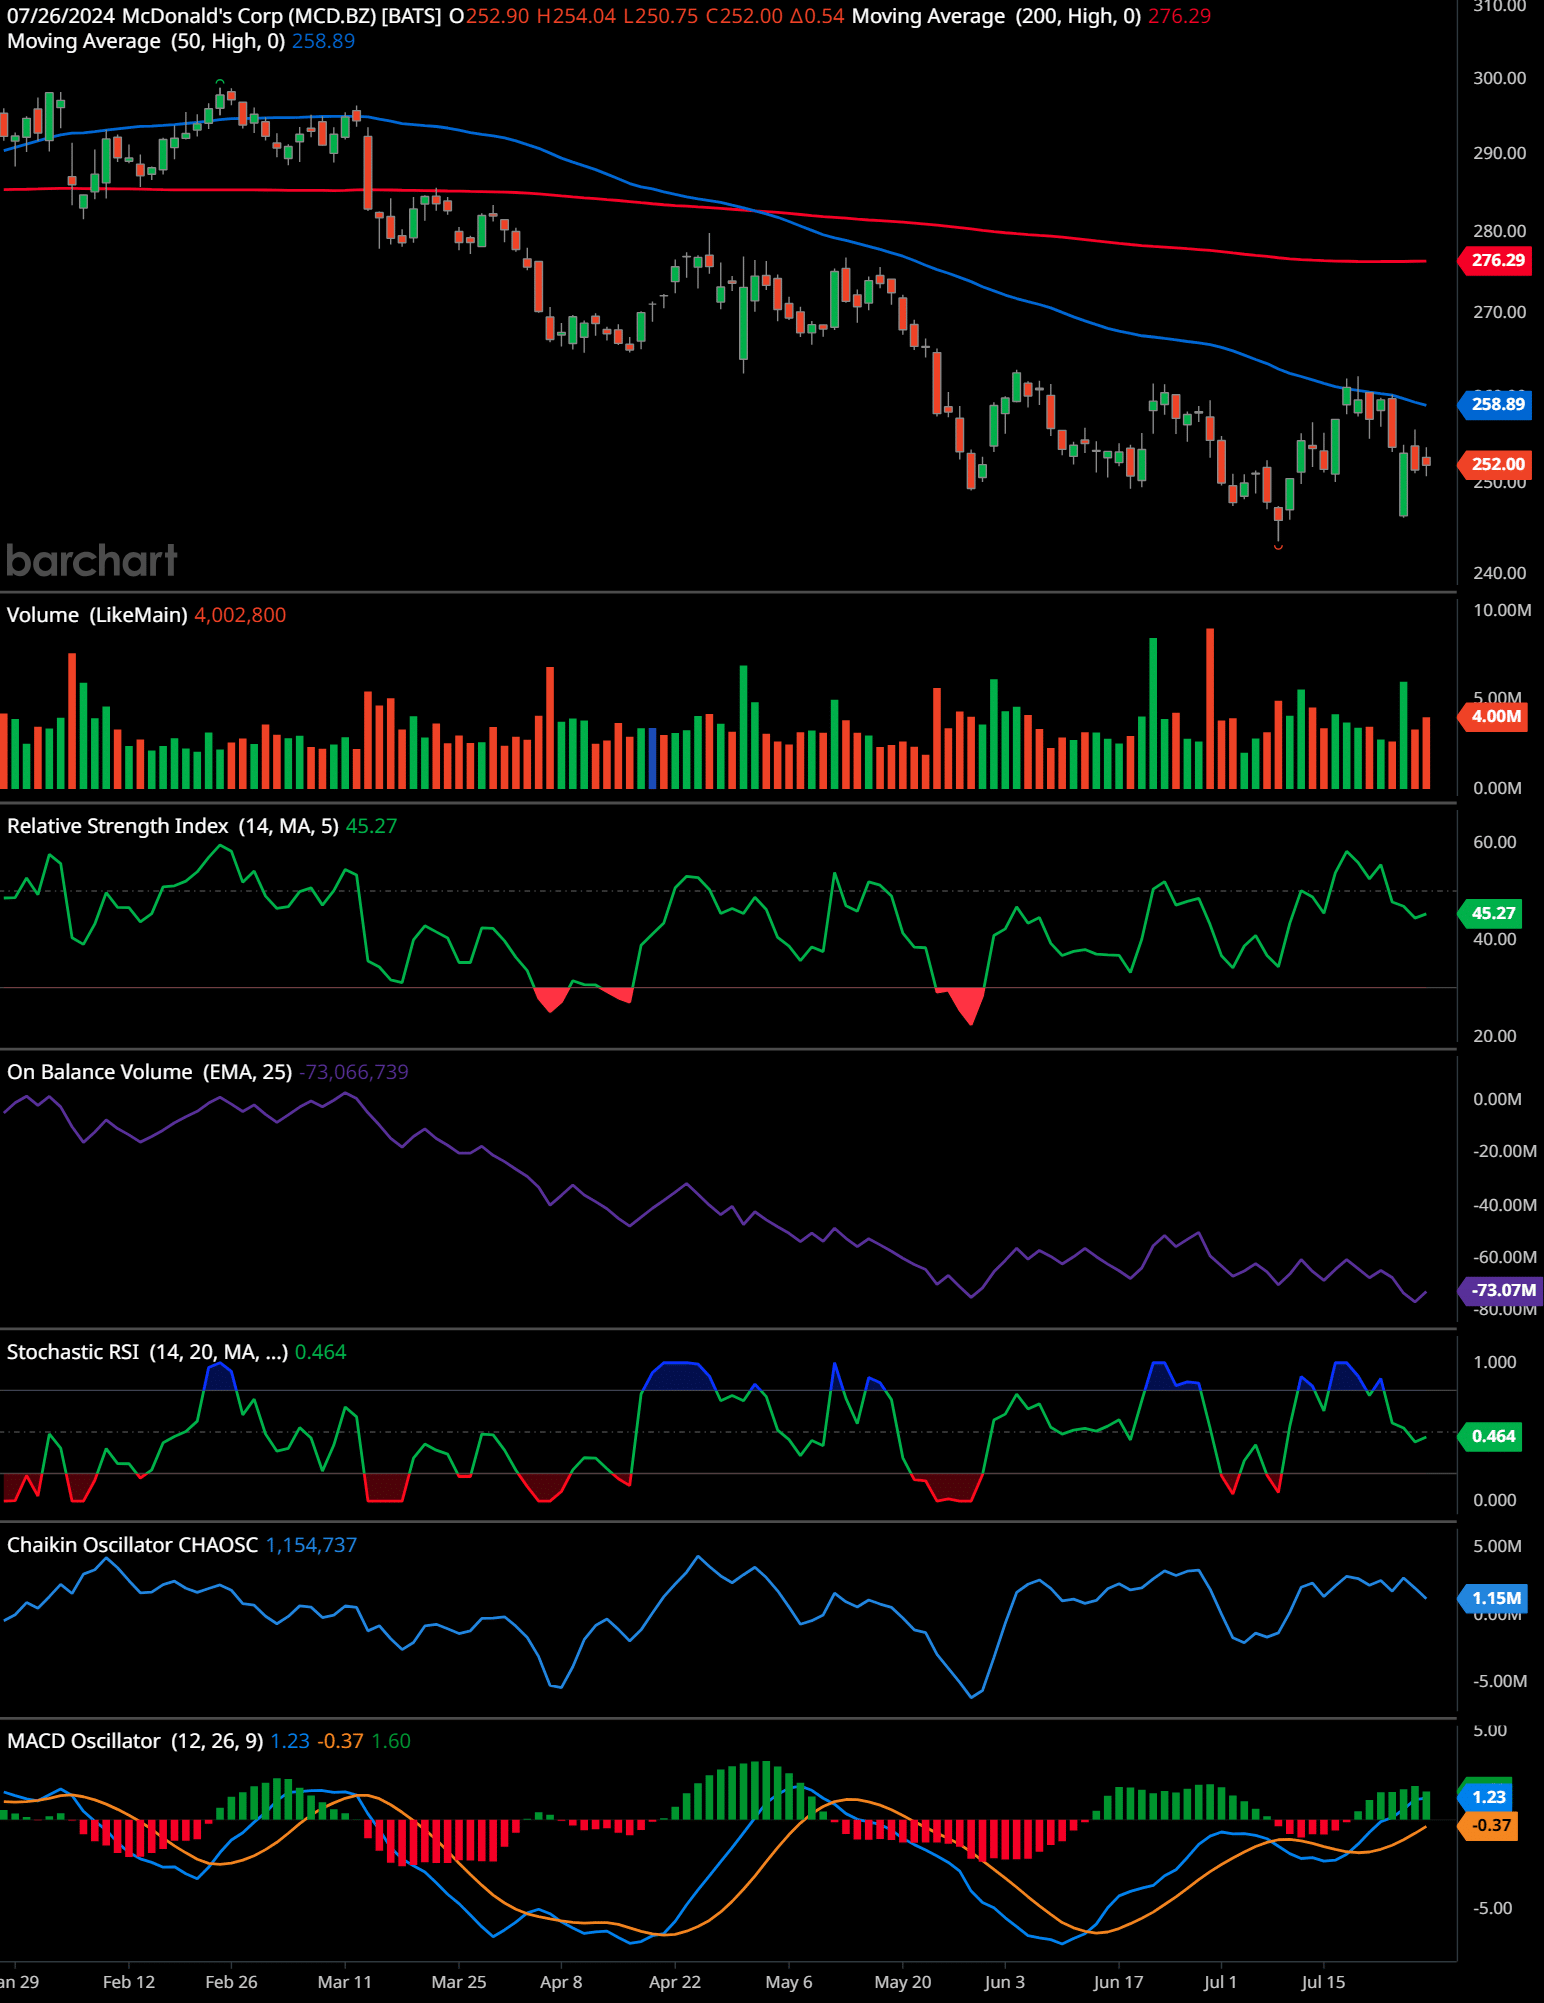
Task: Click the Mar 11 date label
Action: pos(345,1982)
